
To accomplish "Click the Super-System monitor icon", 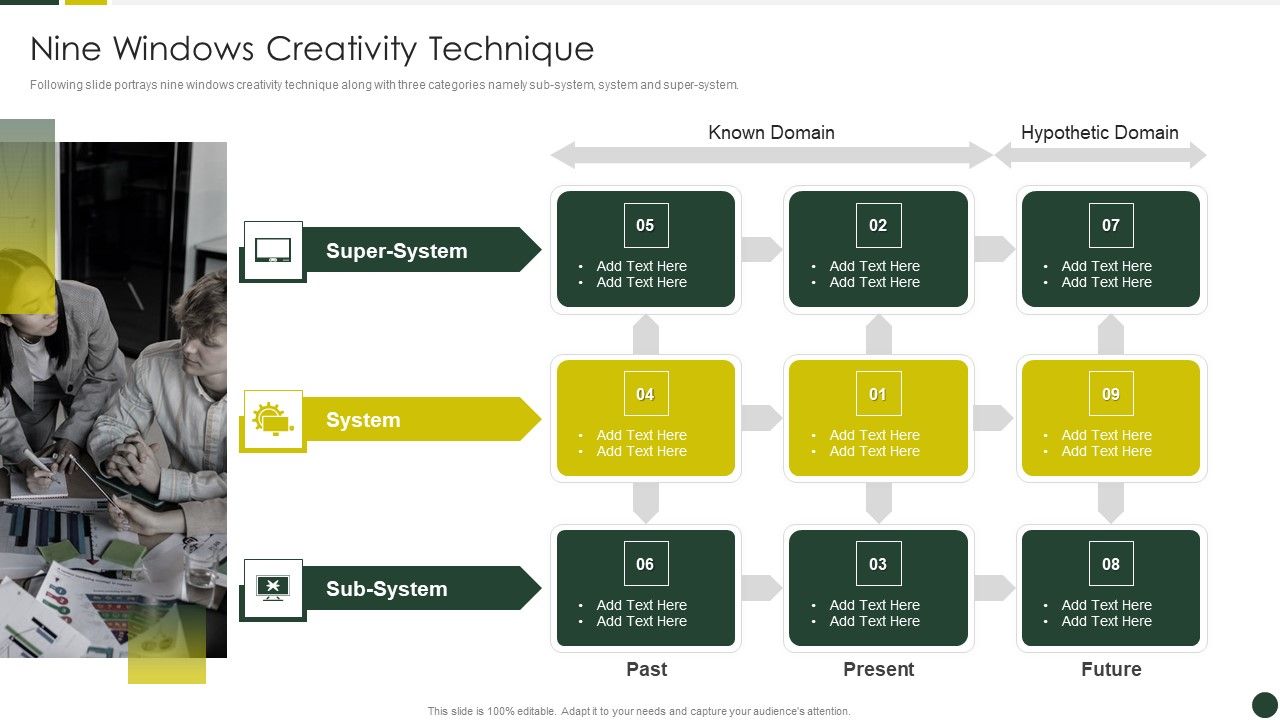I will coord(273,250).
